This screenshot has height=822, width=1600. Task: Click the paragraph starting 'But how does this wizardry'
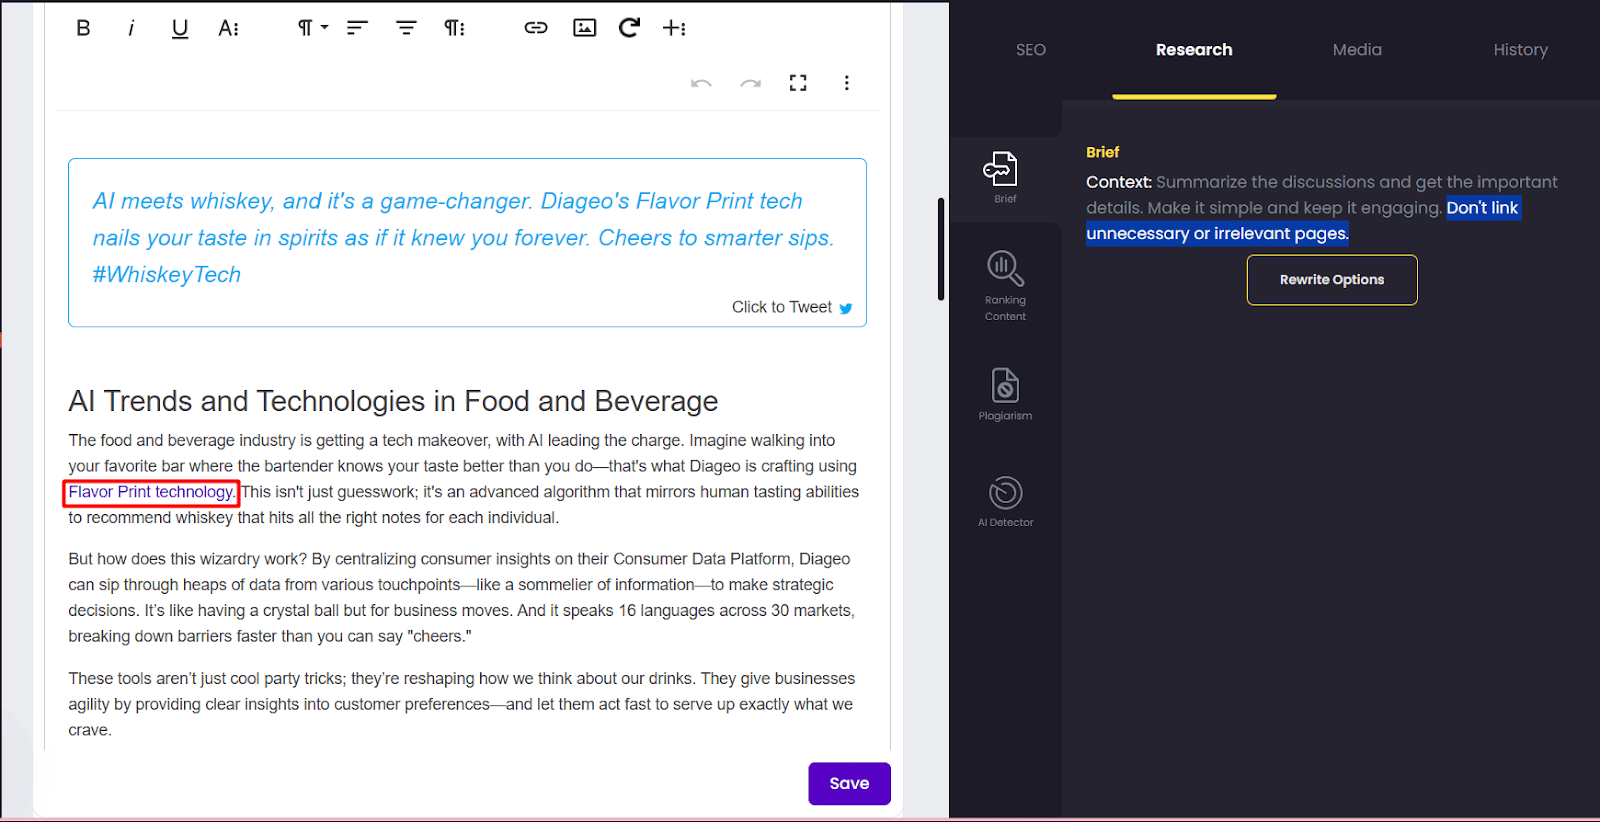click(x=461, y=598)
